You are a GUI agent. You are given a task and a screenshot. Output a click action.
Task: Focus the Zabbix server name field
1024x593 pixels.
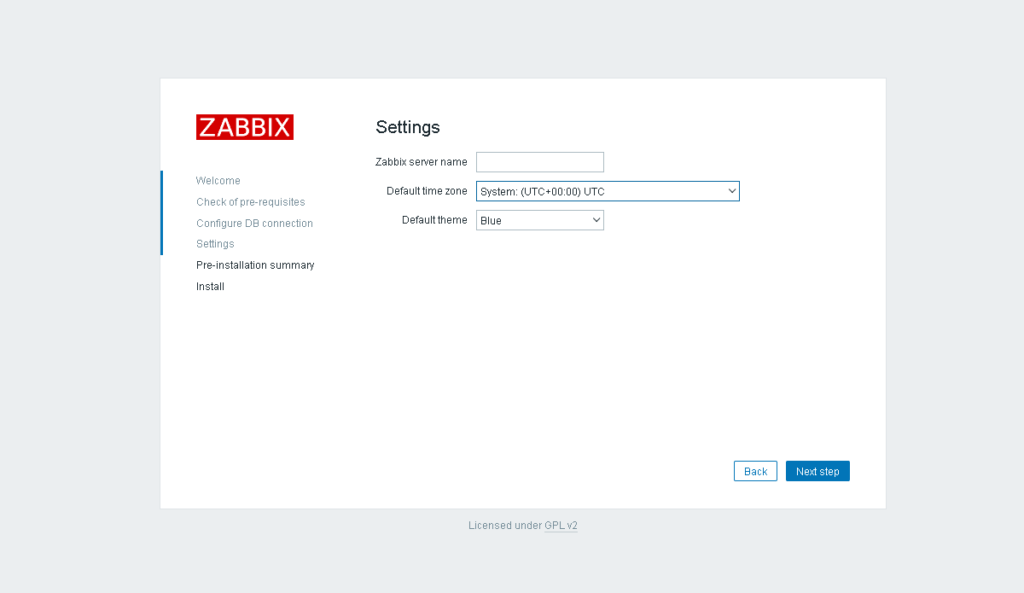pos(540,162)
